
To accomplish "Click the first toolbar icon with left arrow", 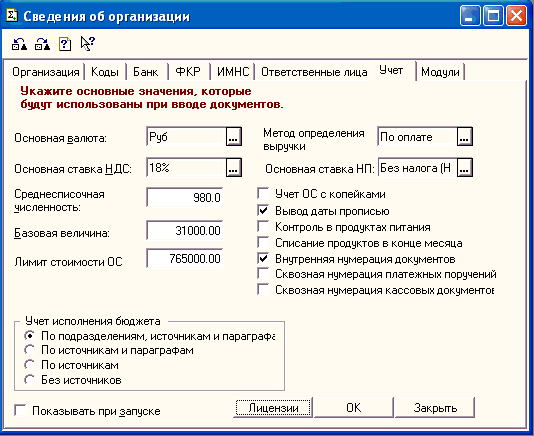I will click(19, 44).
